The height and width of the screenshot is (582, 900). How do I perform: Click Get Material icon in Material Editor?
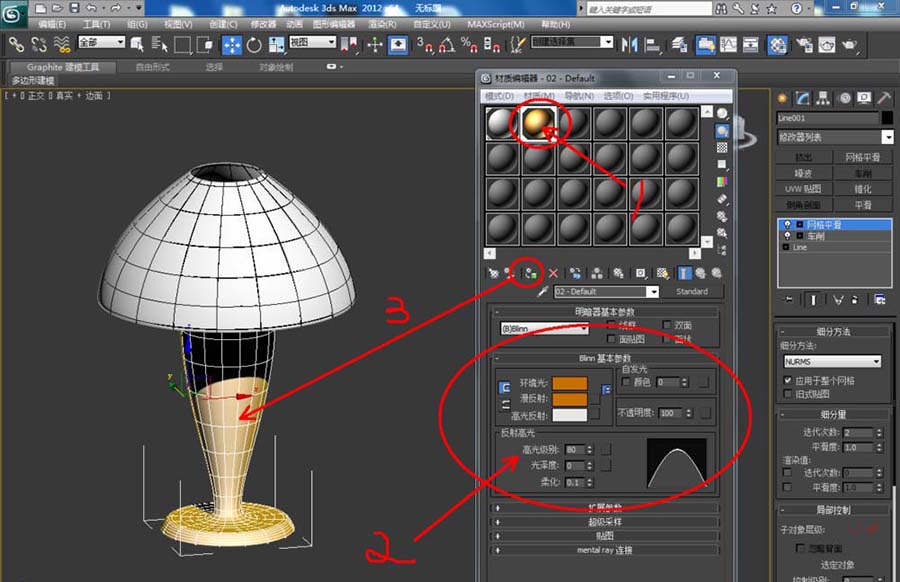[493, 273]
